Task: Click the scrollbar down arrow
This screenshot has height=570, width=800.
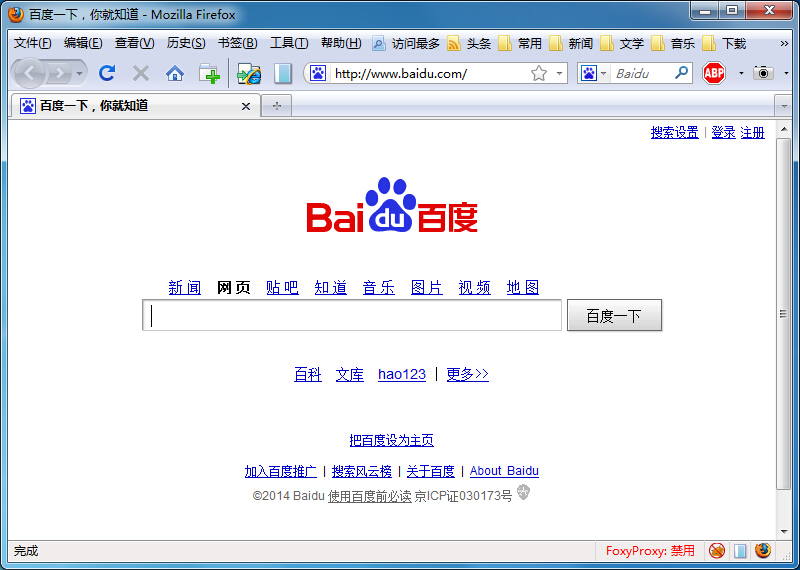Action: pos(784,531)
